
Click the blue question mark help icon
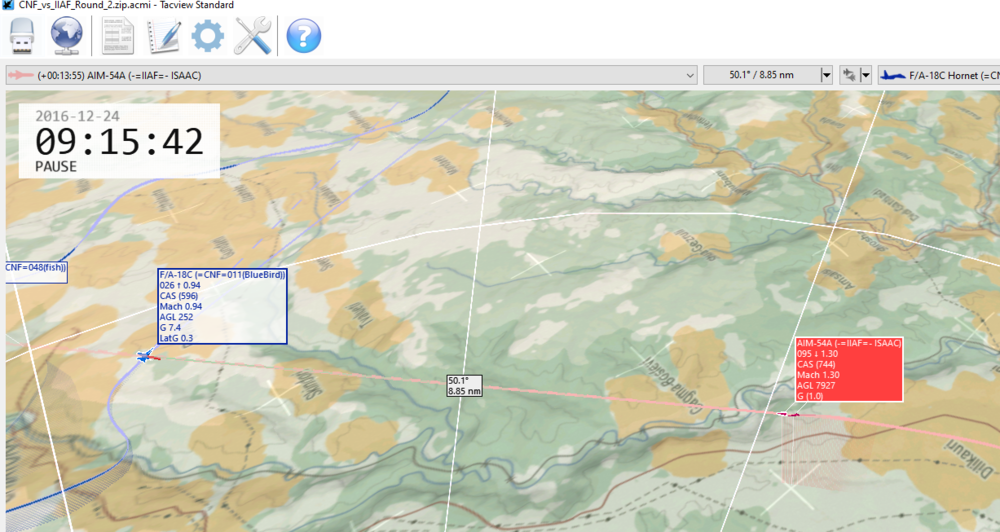pyautogui.click(x=304, y=36)
